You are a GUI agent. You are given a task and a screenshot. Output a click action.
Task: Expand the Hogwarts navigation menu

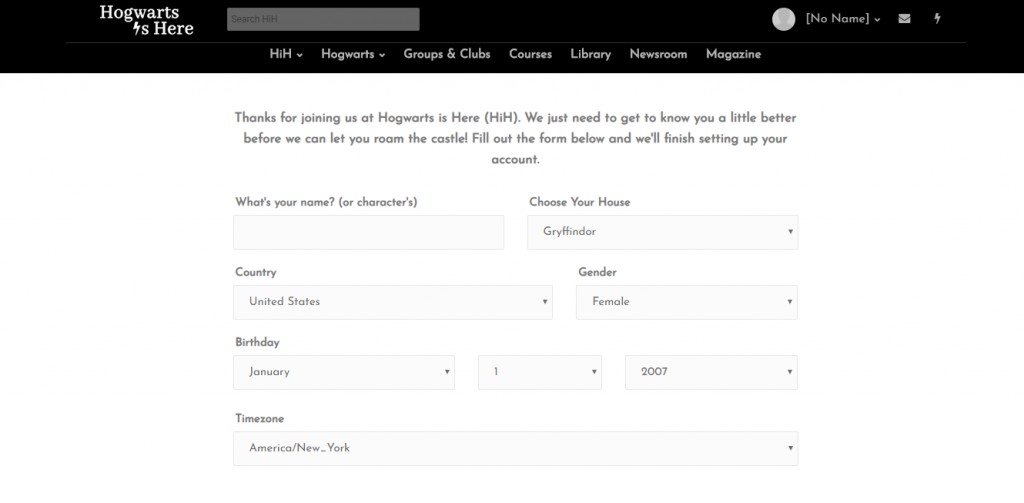(x=353, y=54)
